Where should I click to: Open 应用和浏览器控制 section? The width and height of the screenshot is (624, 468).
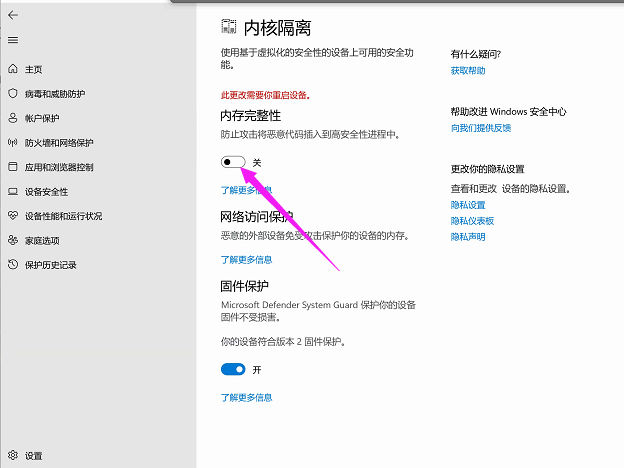click(x=59, y=167)
